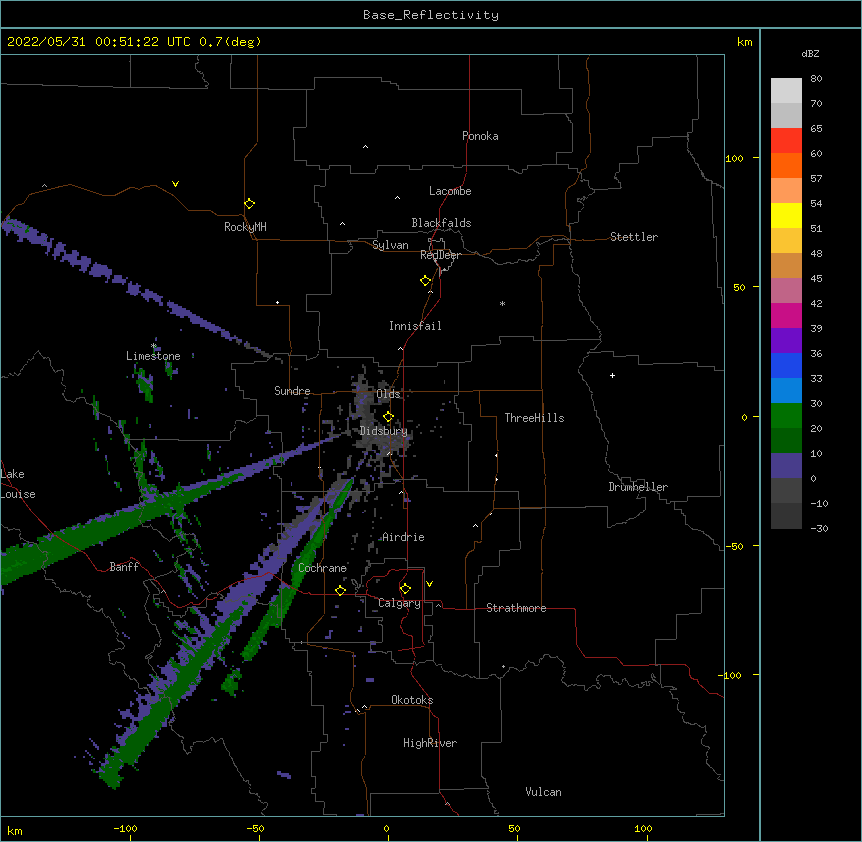Click the -100 tick on the bottom km axis
862x842 pixels.
[x=126, y=828]
